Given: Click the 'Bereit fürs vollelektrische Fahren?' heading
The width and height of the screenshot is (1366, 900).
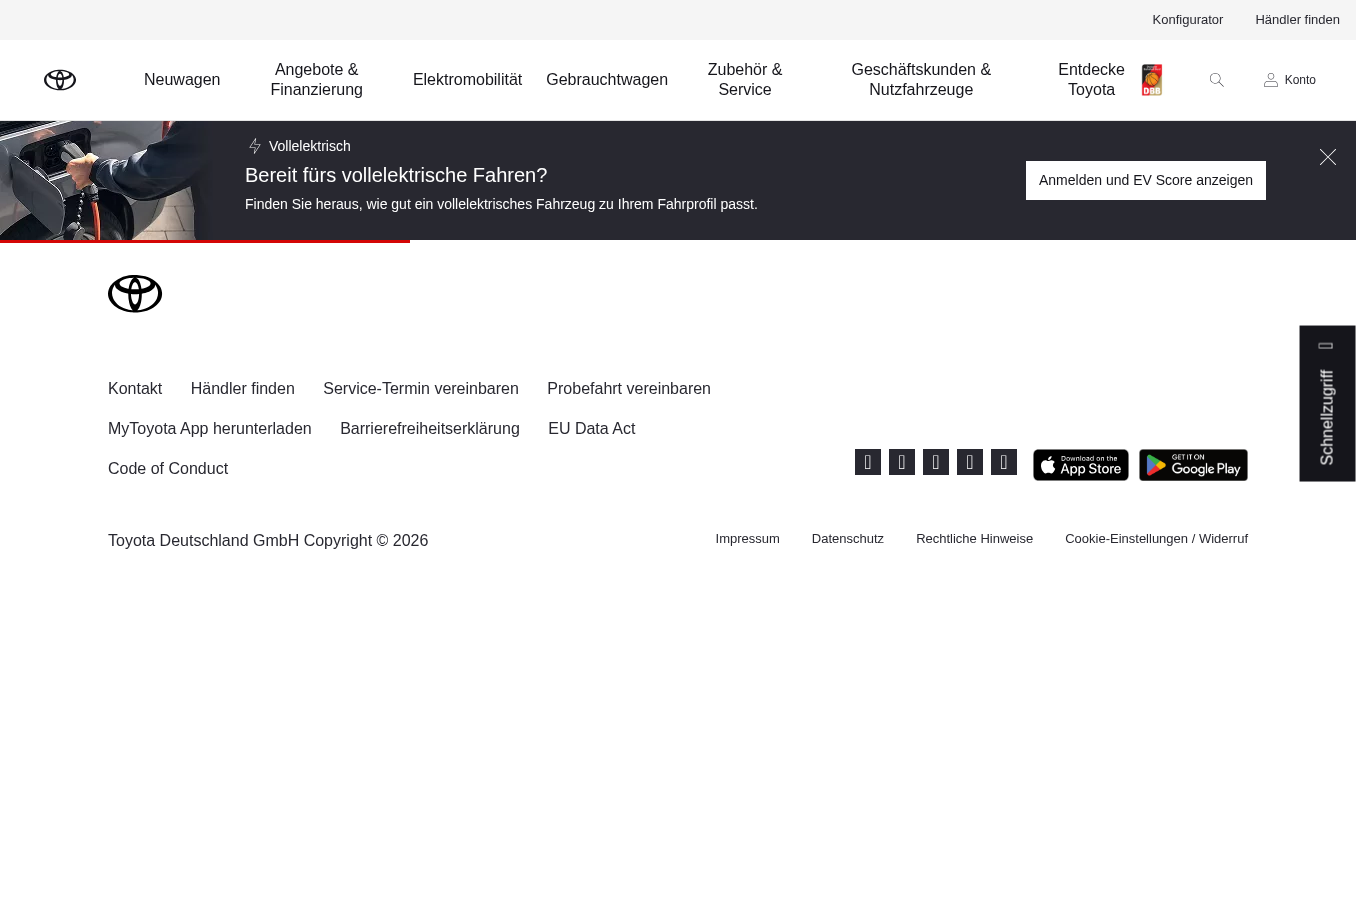Looking at the screenshot, I should [x=396, y=175].
